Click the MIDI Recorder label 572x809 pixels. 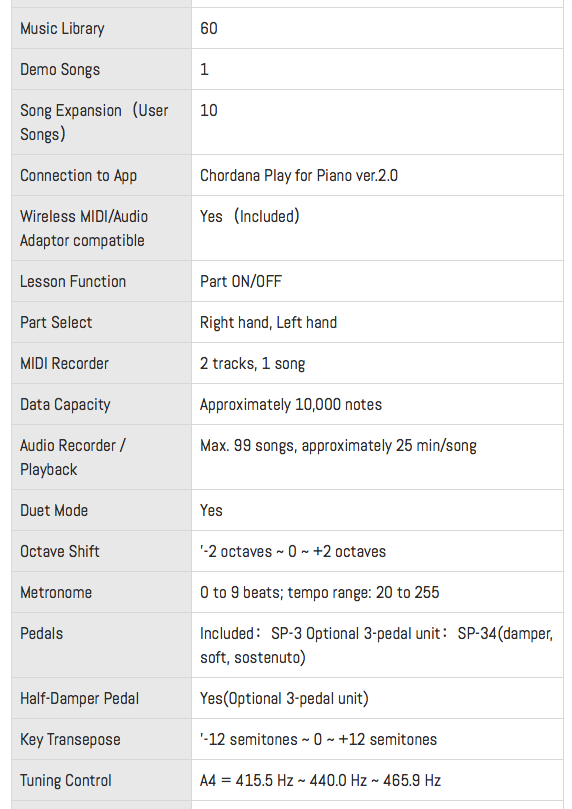pyautogui.click(x=64, y=363)
